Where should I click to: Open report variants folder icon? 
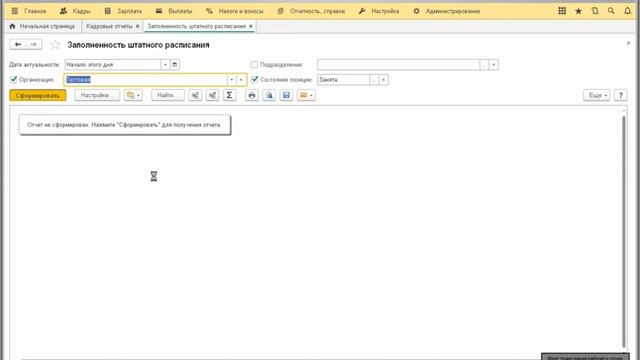coord(133,95)
